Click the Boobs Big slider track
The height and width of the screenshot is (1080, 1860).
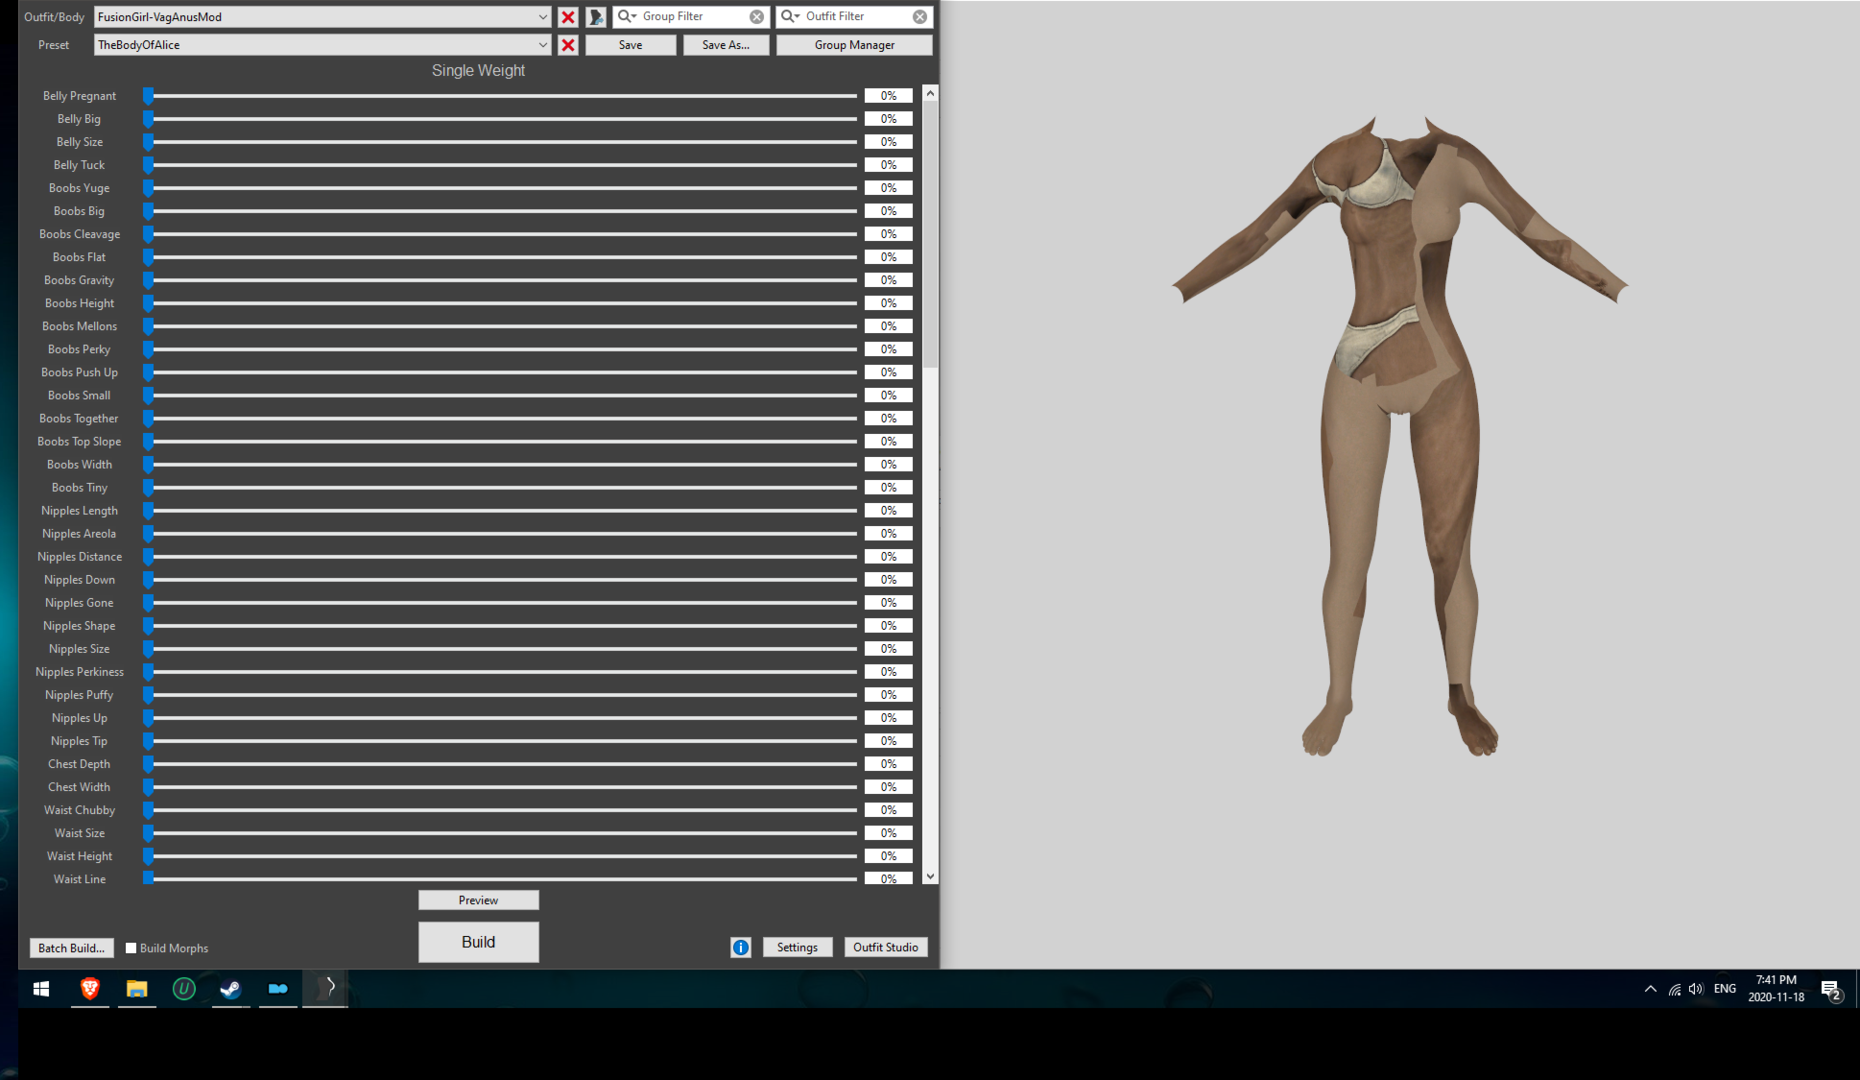tap(505, 211)
